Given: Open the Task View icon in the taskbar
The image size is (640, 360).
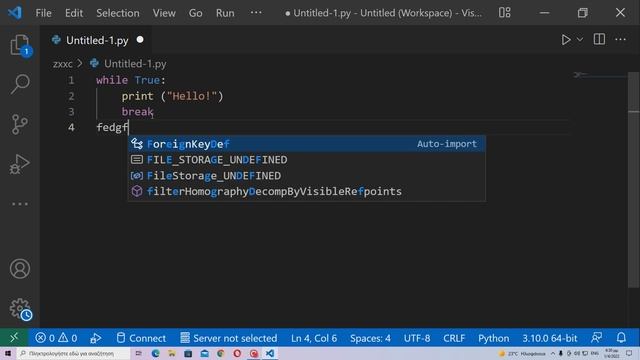Looking at the screenshot, I should coord(138,353).
